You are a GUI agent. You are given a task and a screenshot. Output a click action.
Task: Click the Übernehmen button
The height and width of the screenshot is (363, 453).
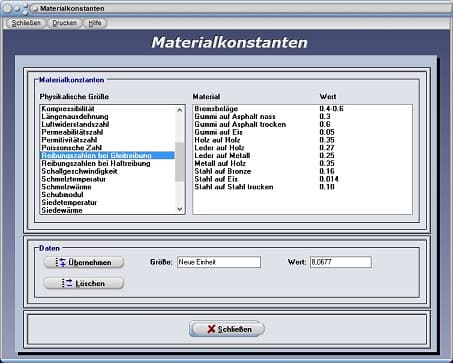[84, 262]
